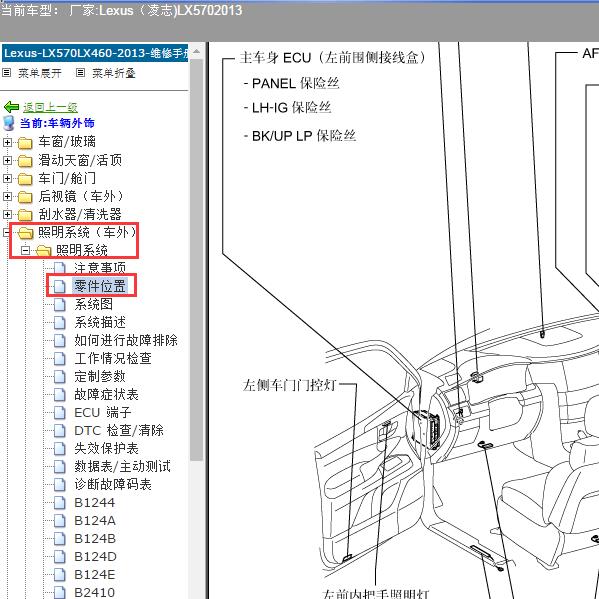Open the 工作情况检查 page
Screen dimensions: 599x599
point(113,358)
